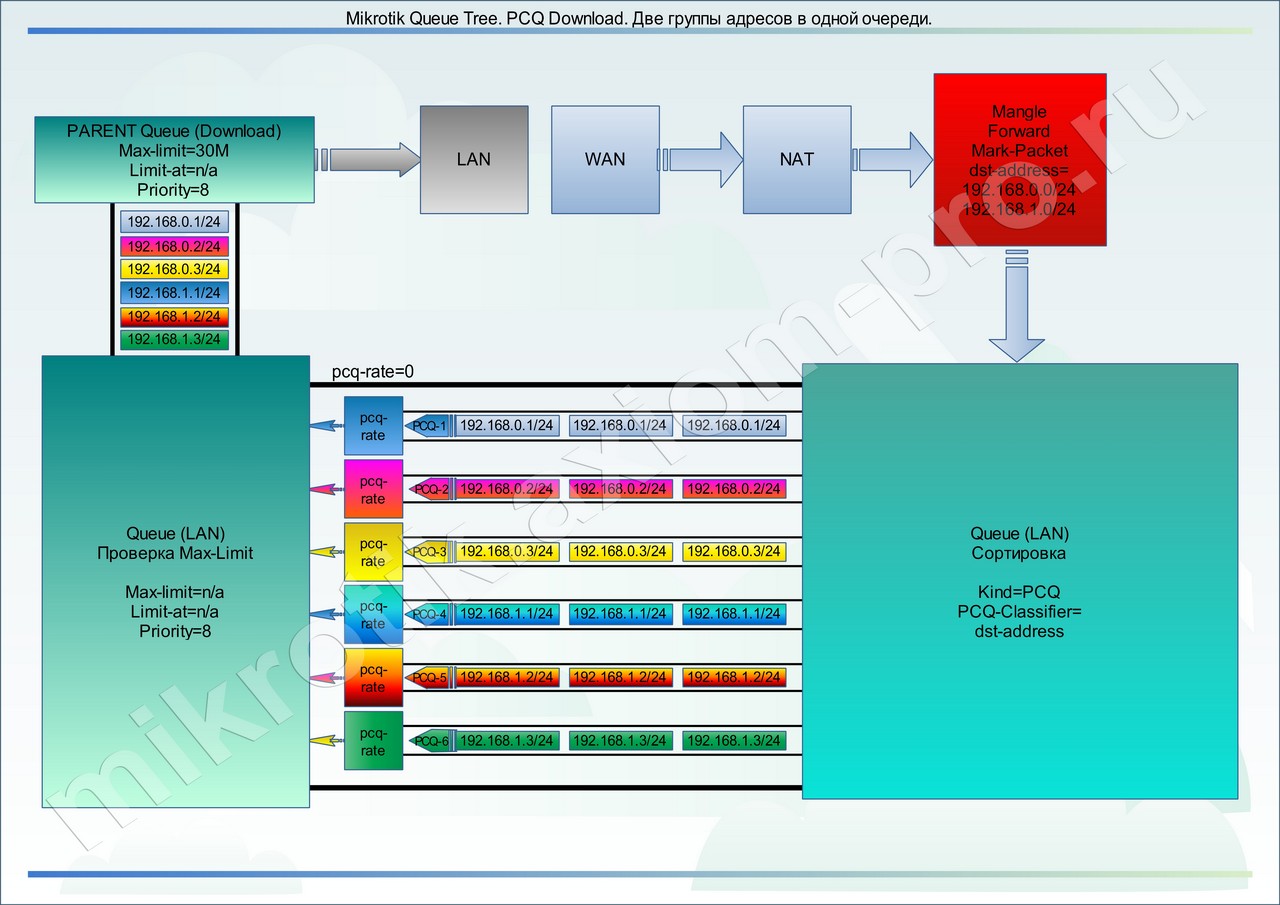Click the small pink arrow leaving the PCQ-2 pcq-rate box
Screen dimensions: 1280x905
tap(326, 489)
